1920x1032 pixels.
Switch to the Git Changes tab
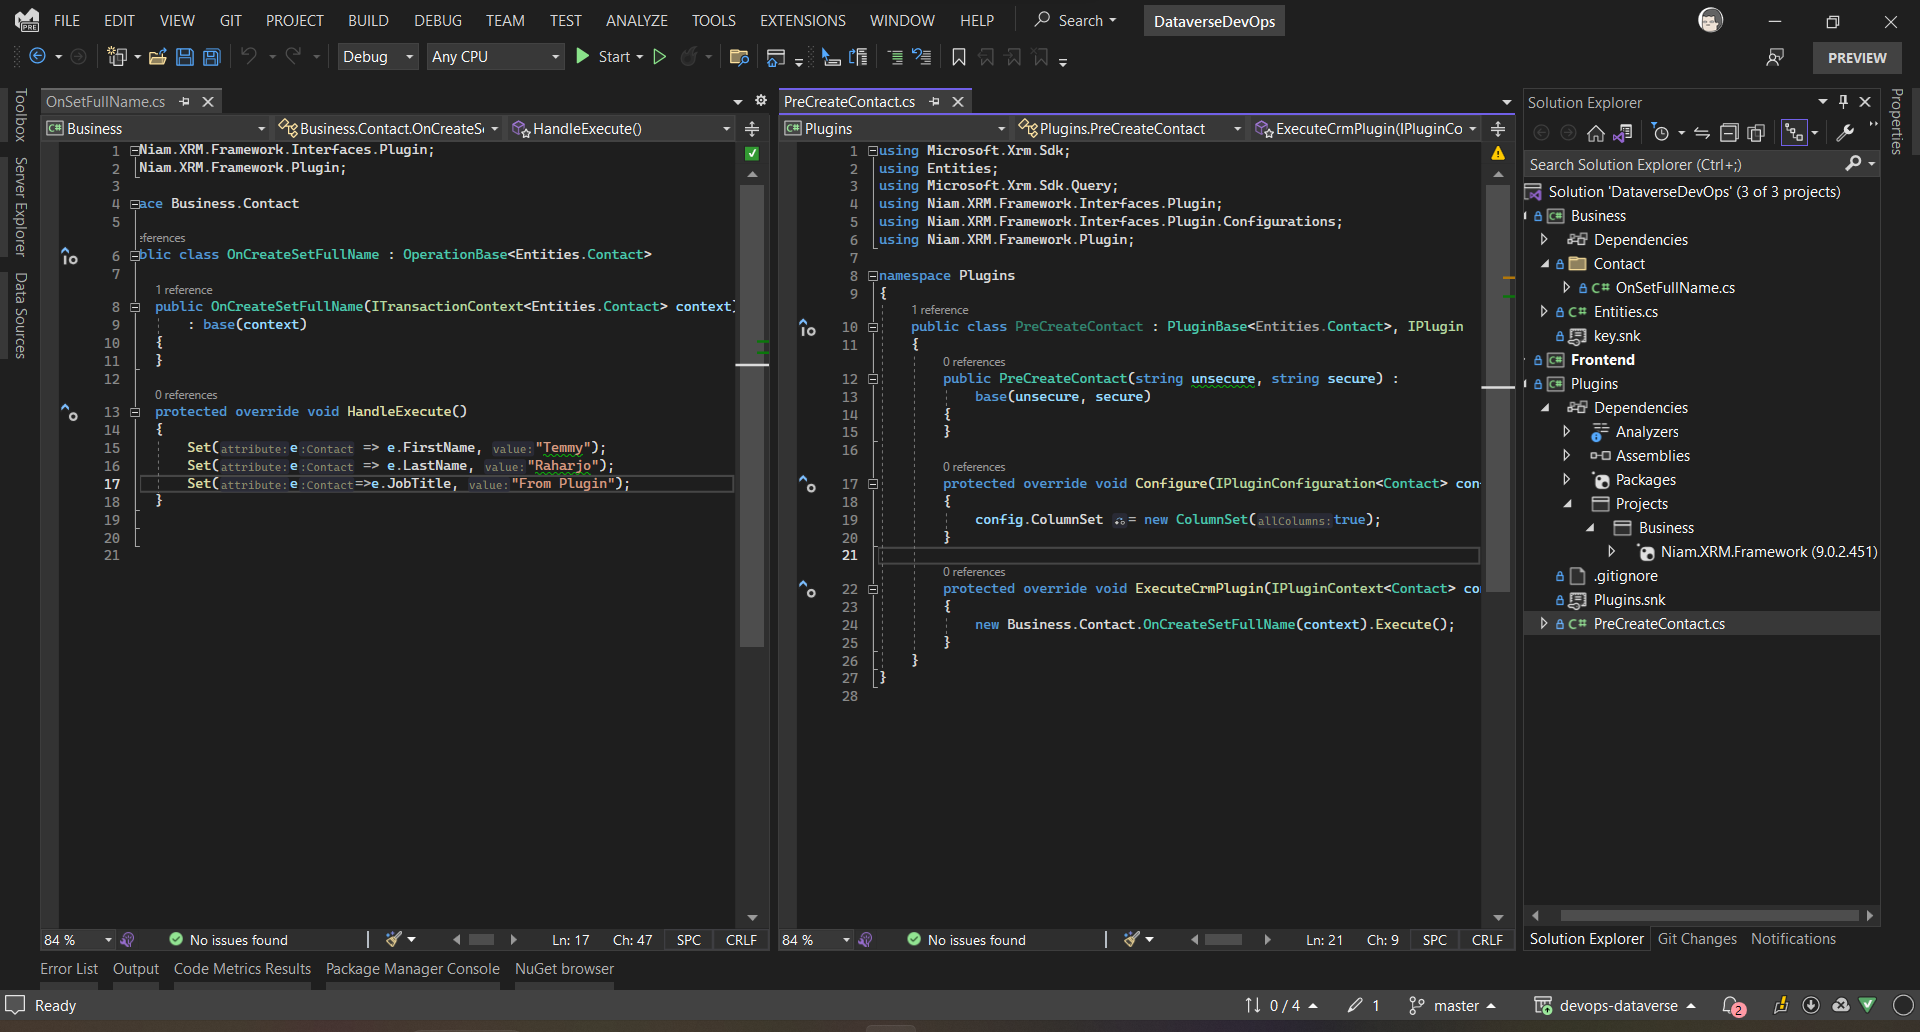(x=1697, y=939)
